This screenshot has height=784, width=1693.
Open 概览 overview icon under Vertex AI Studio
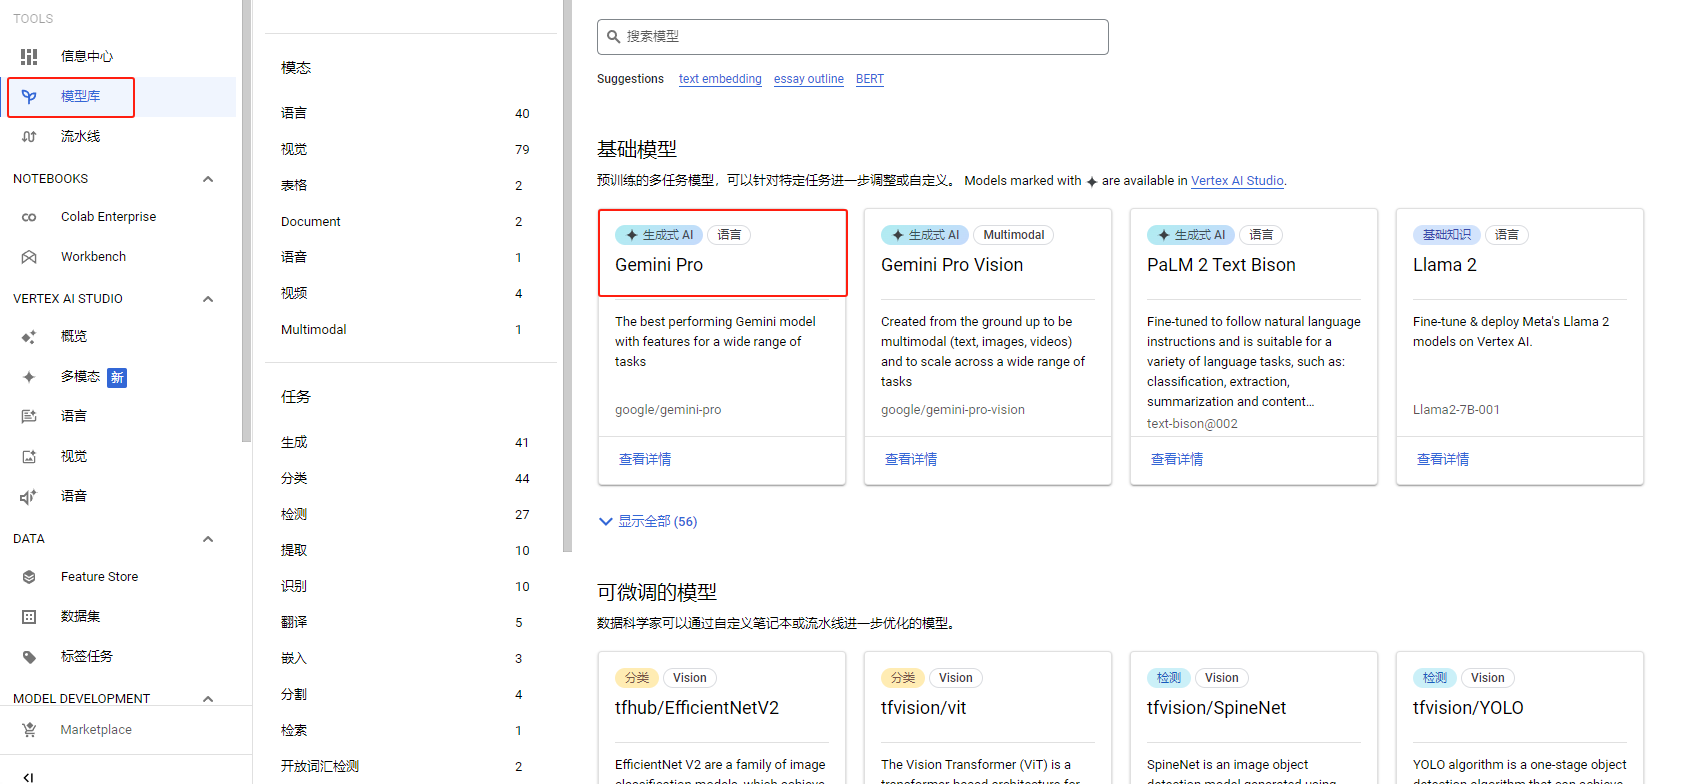tap(29, 337)
